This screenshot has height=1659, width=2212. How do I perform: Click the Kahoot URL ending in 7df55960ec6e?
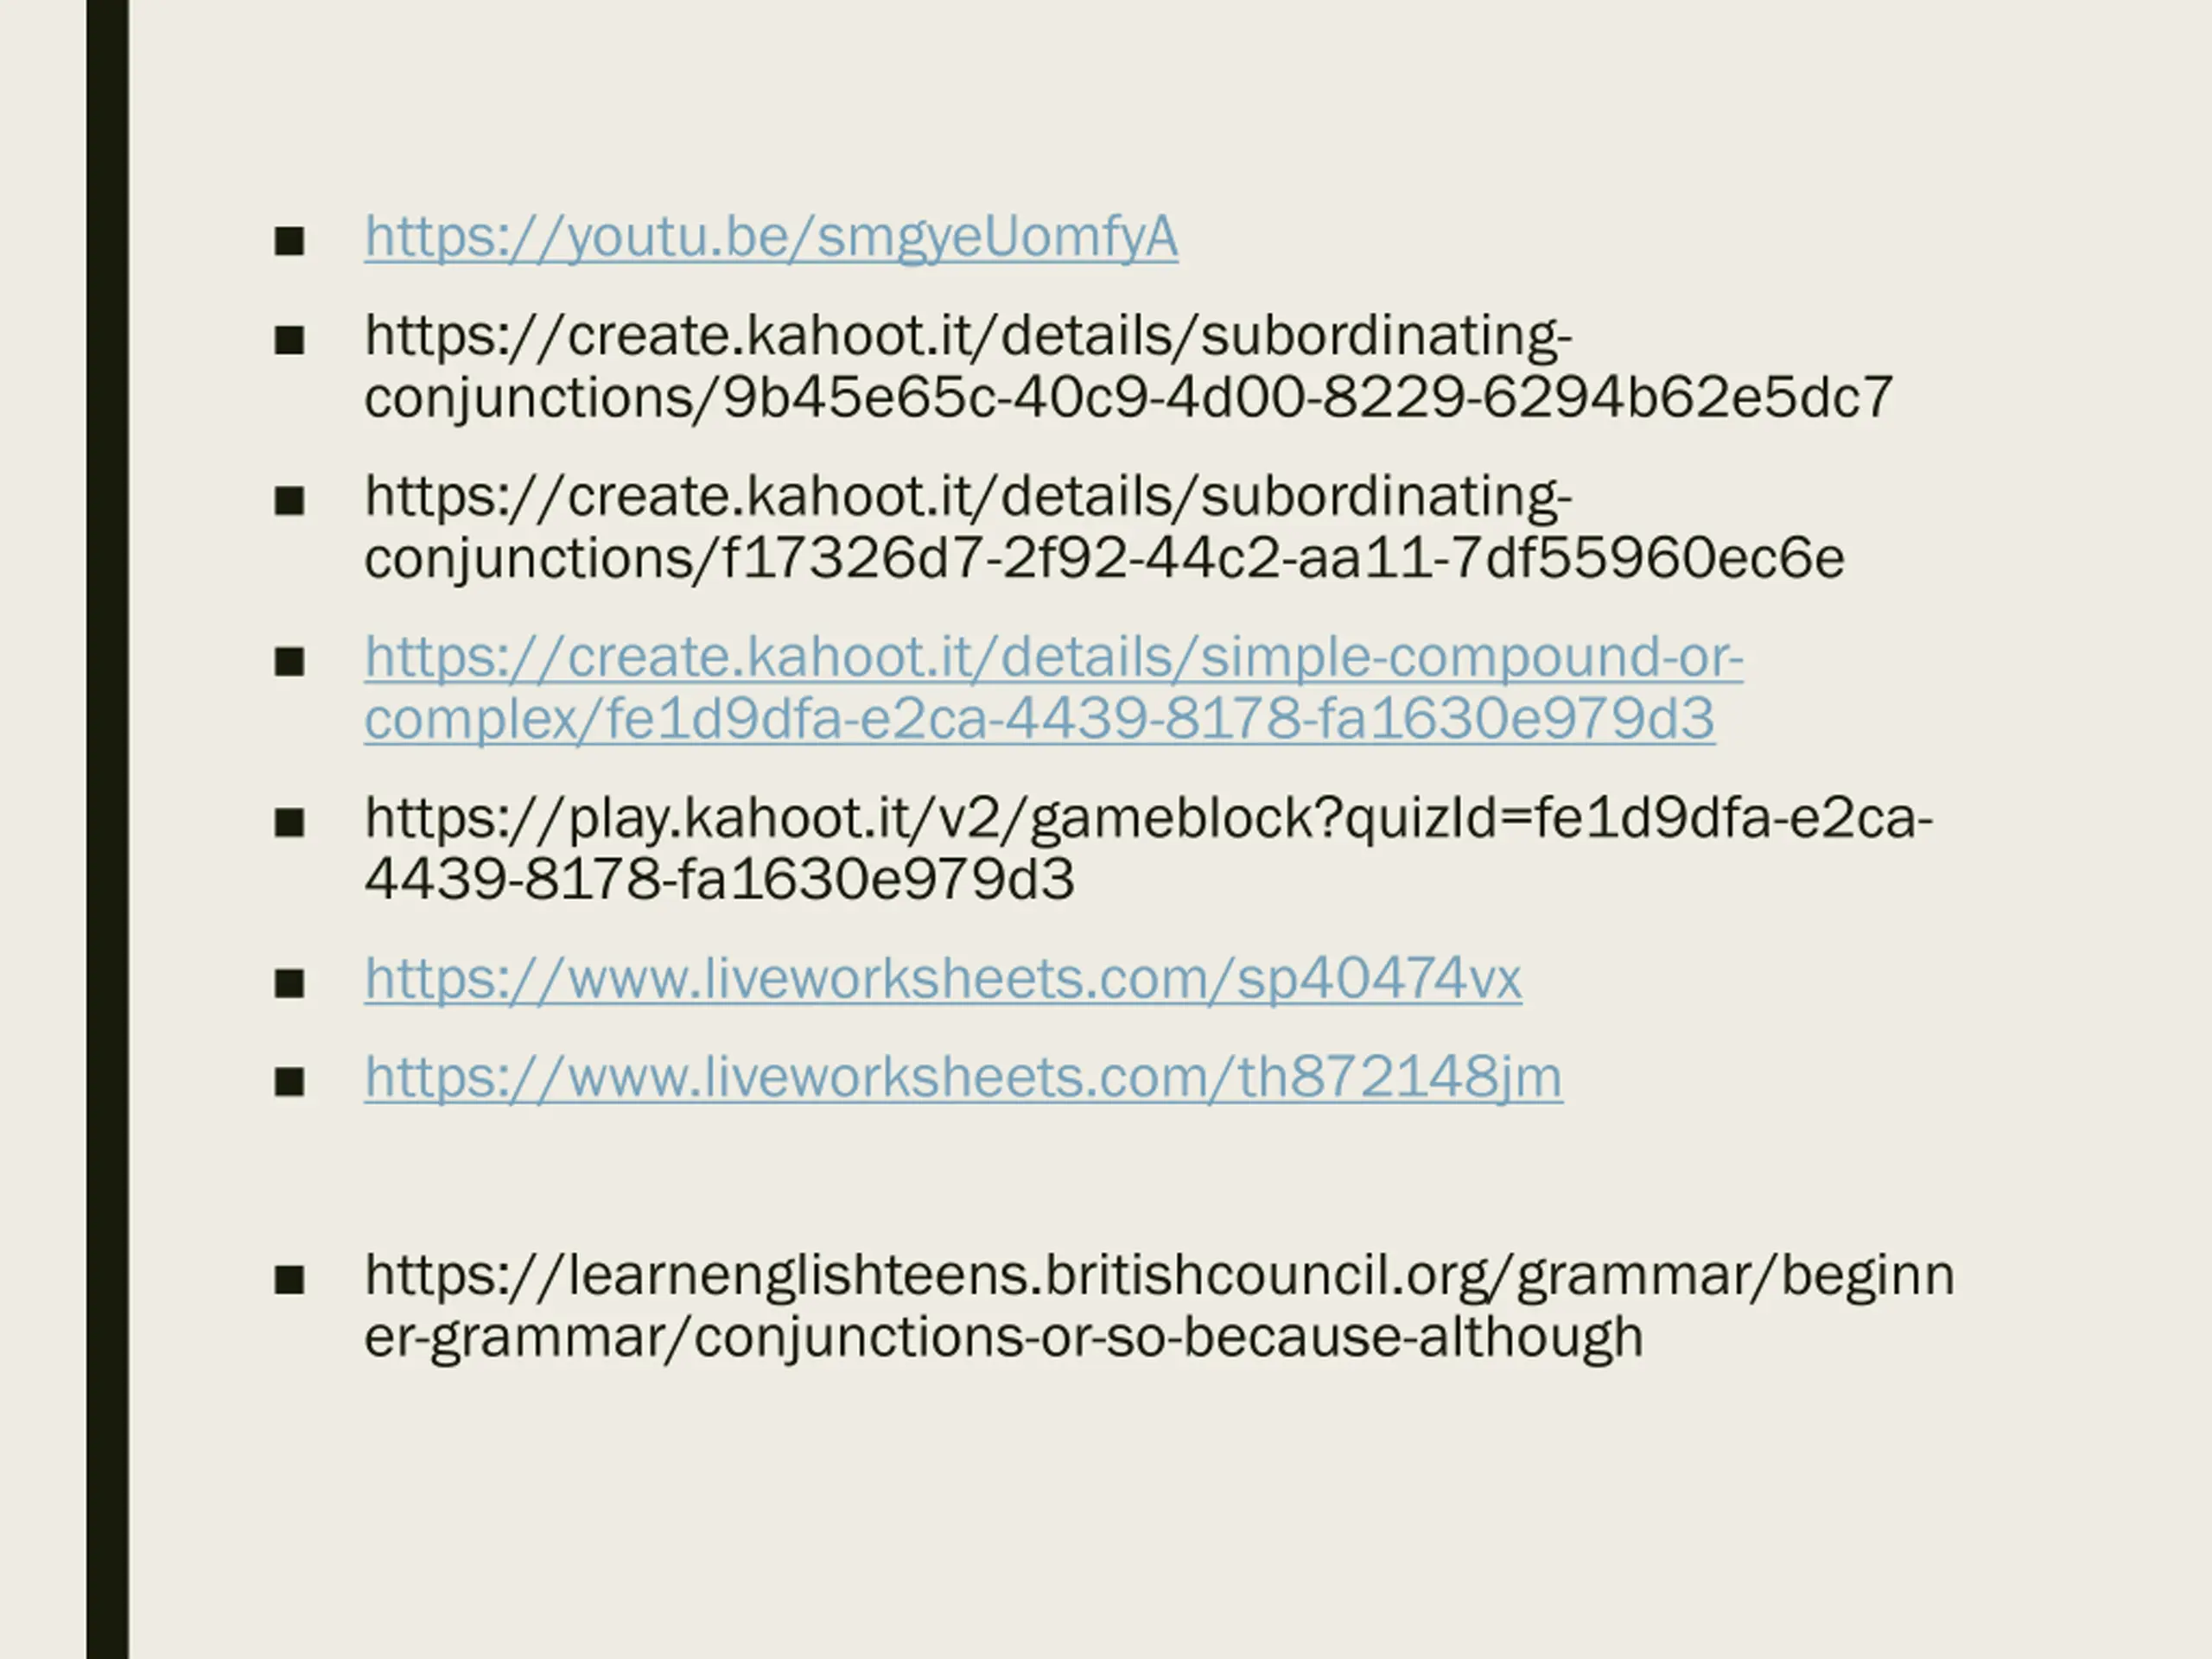point(1105,528)
